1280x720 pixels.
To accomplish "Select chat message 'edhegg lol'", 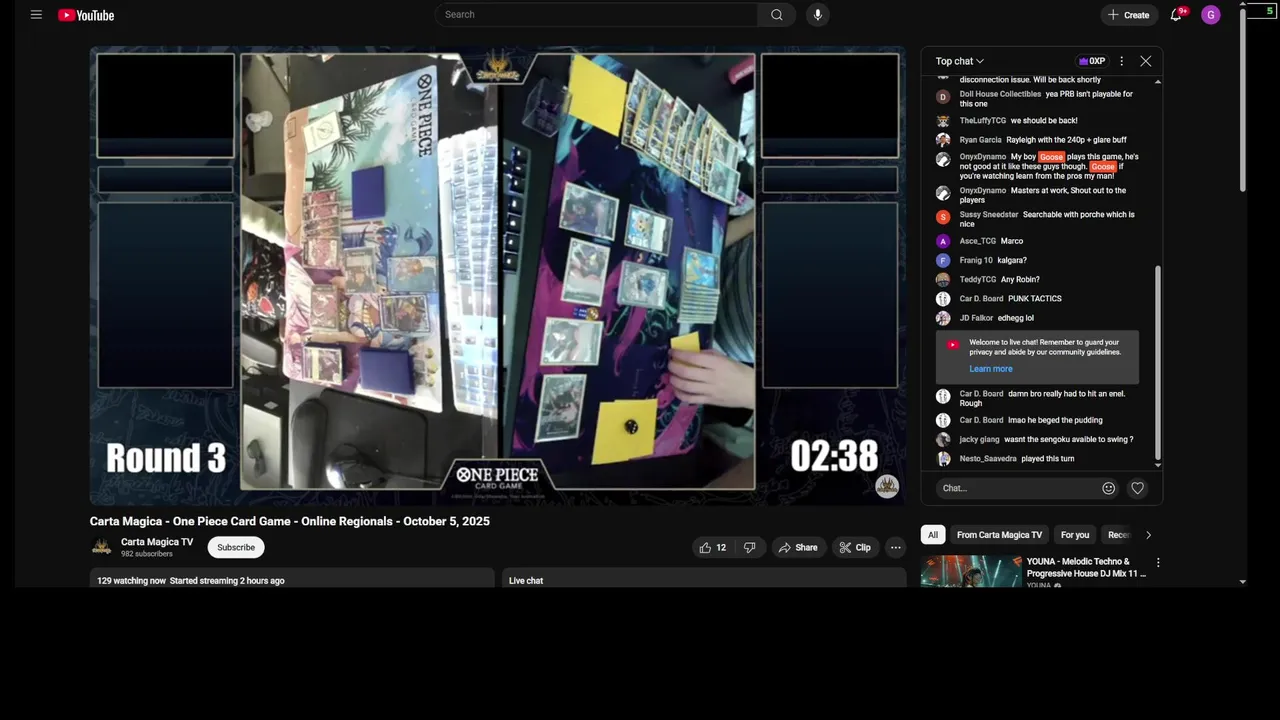I will [1015, 318].
